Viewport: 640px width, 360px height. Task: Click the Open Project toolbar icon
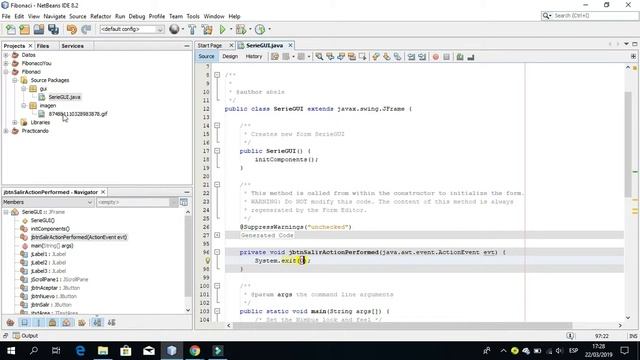point(39,29)
